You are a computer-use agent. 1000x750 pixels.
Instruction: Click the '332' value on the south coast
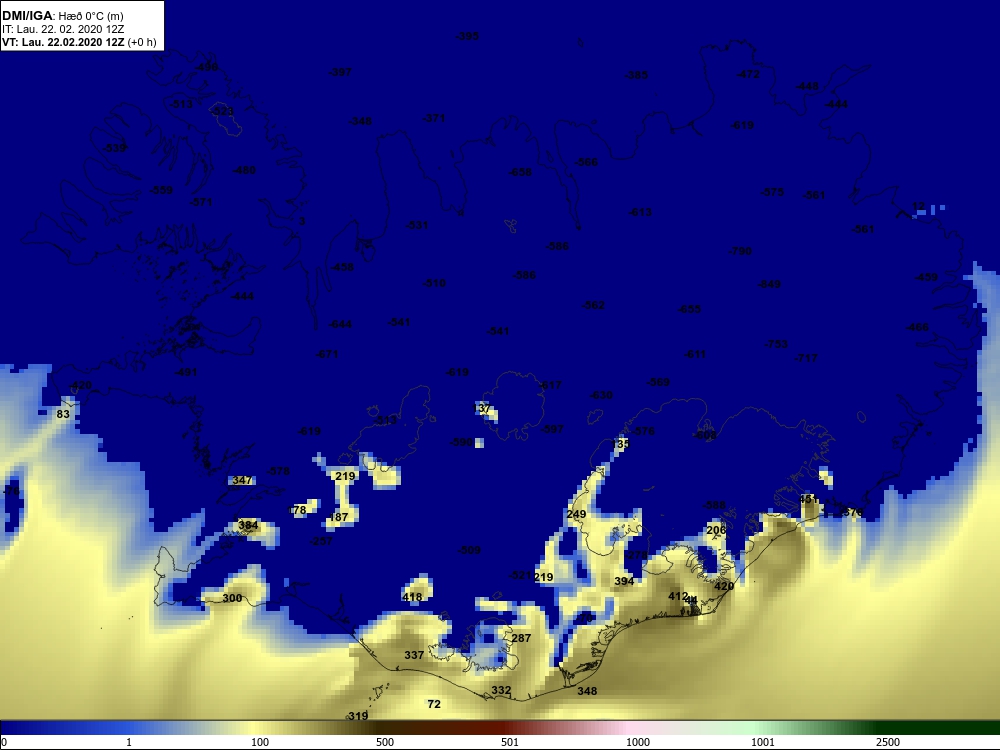(x=501, y=690)
